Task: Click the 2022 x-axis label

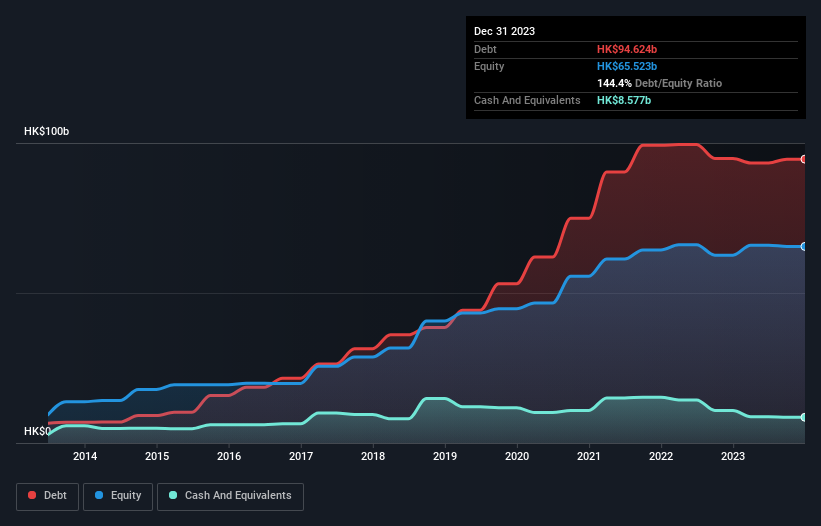Action: [661, 456]
